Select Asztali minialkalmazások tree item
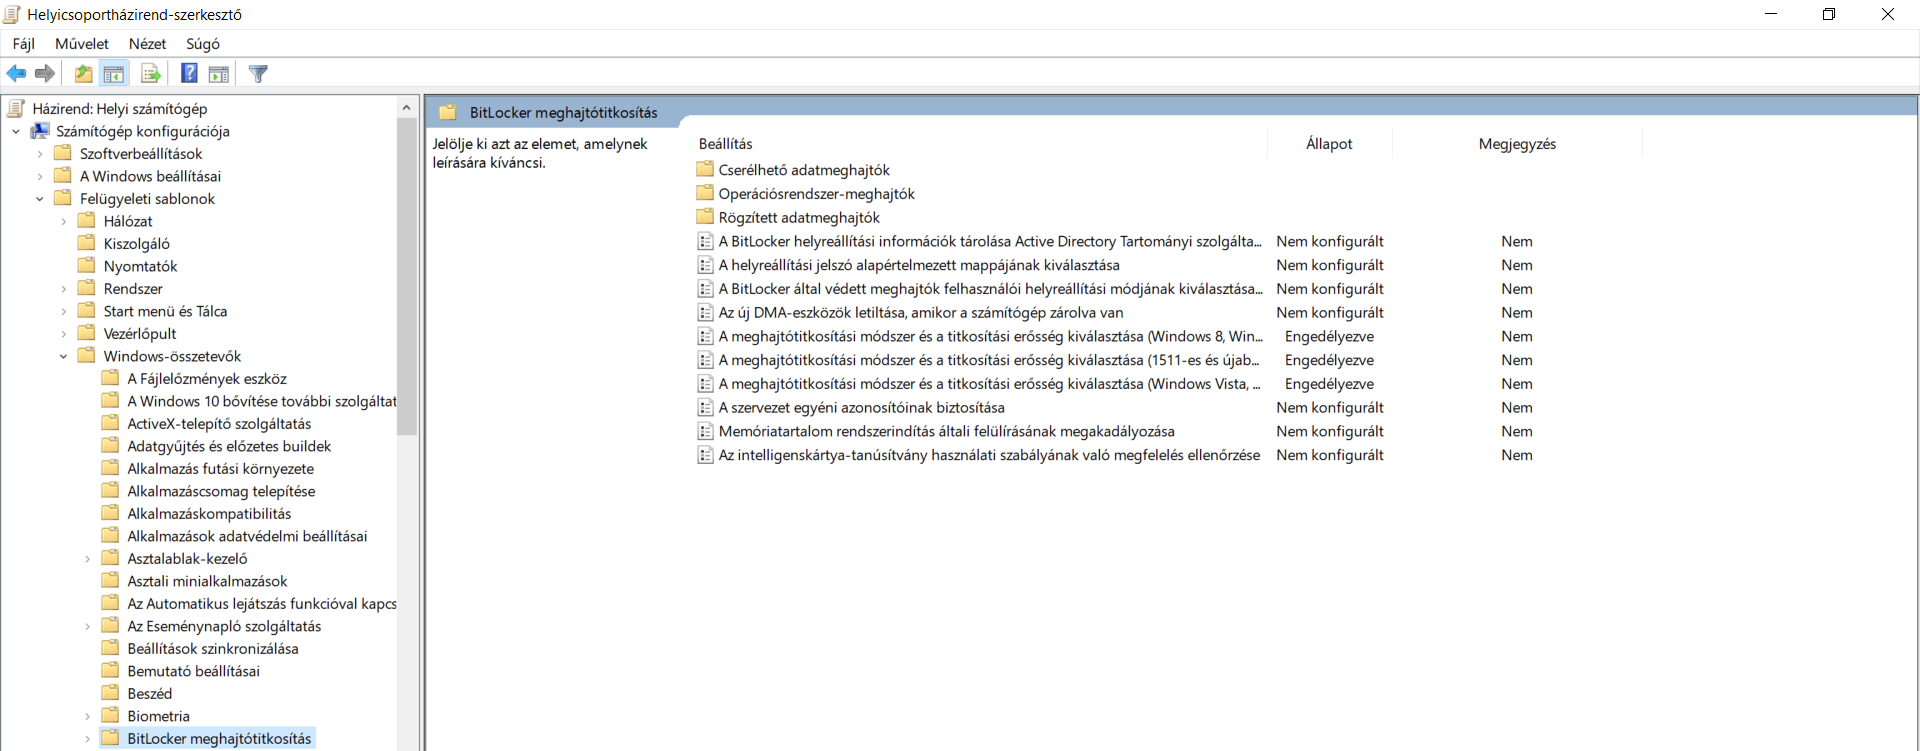Viewport: 1920px width, 751px height. point(207,581)
